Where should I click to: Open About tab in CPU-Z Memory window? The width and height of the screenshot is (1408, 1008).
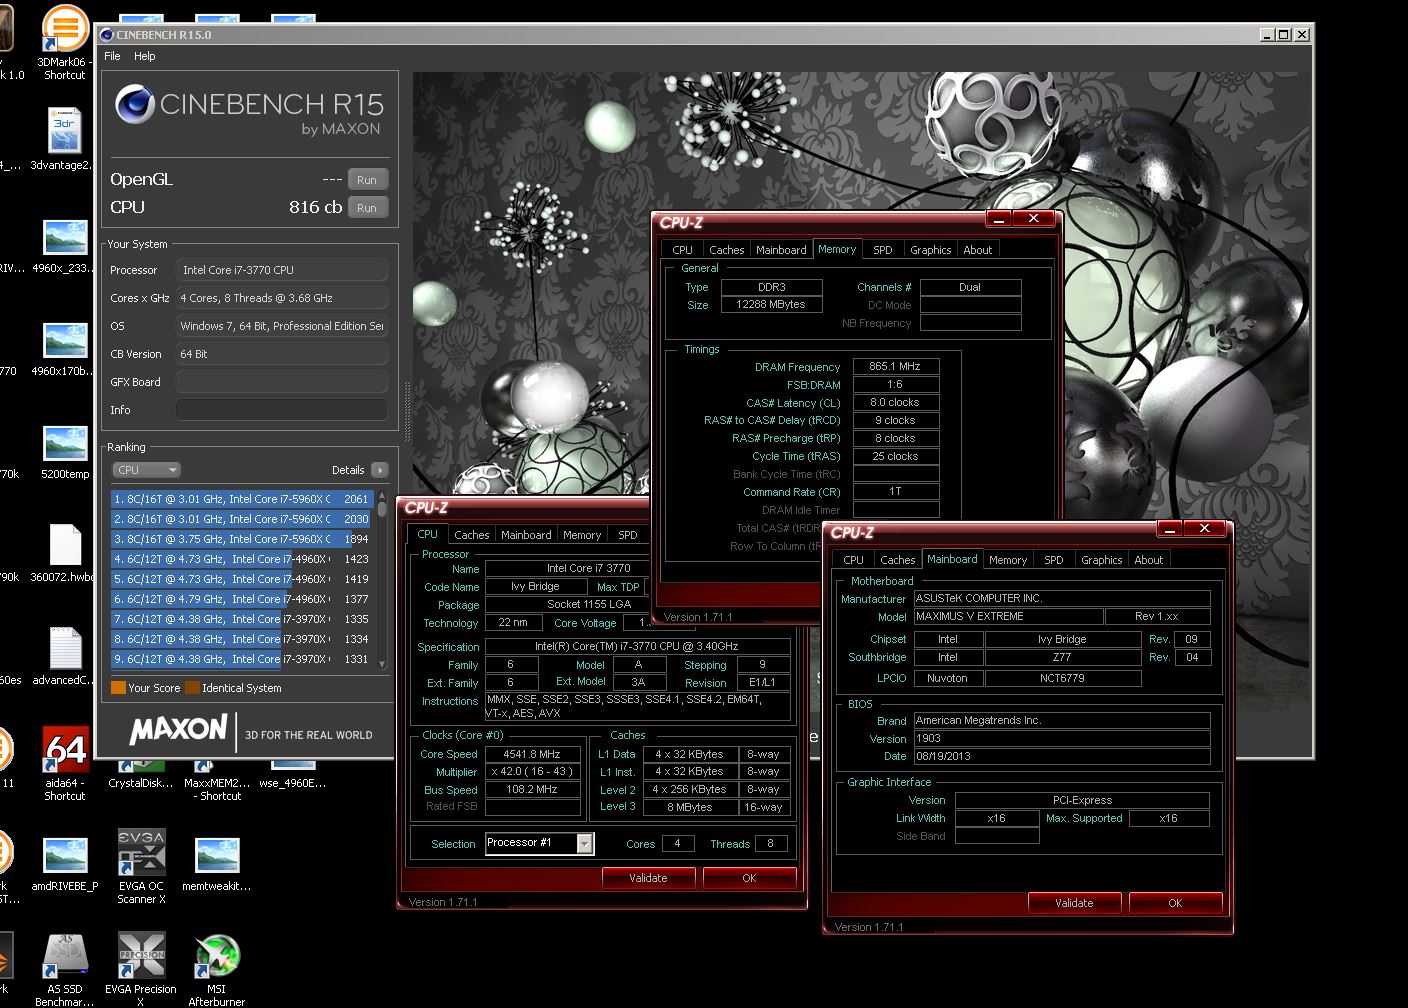[978, 250]
